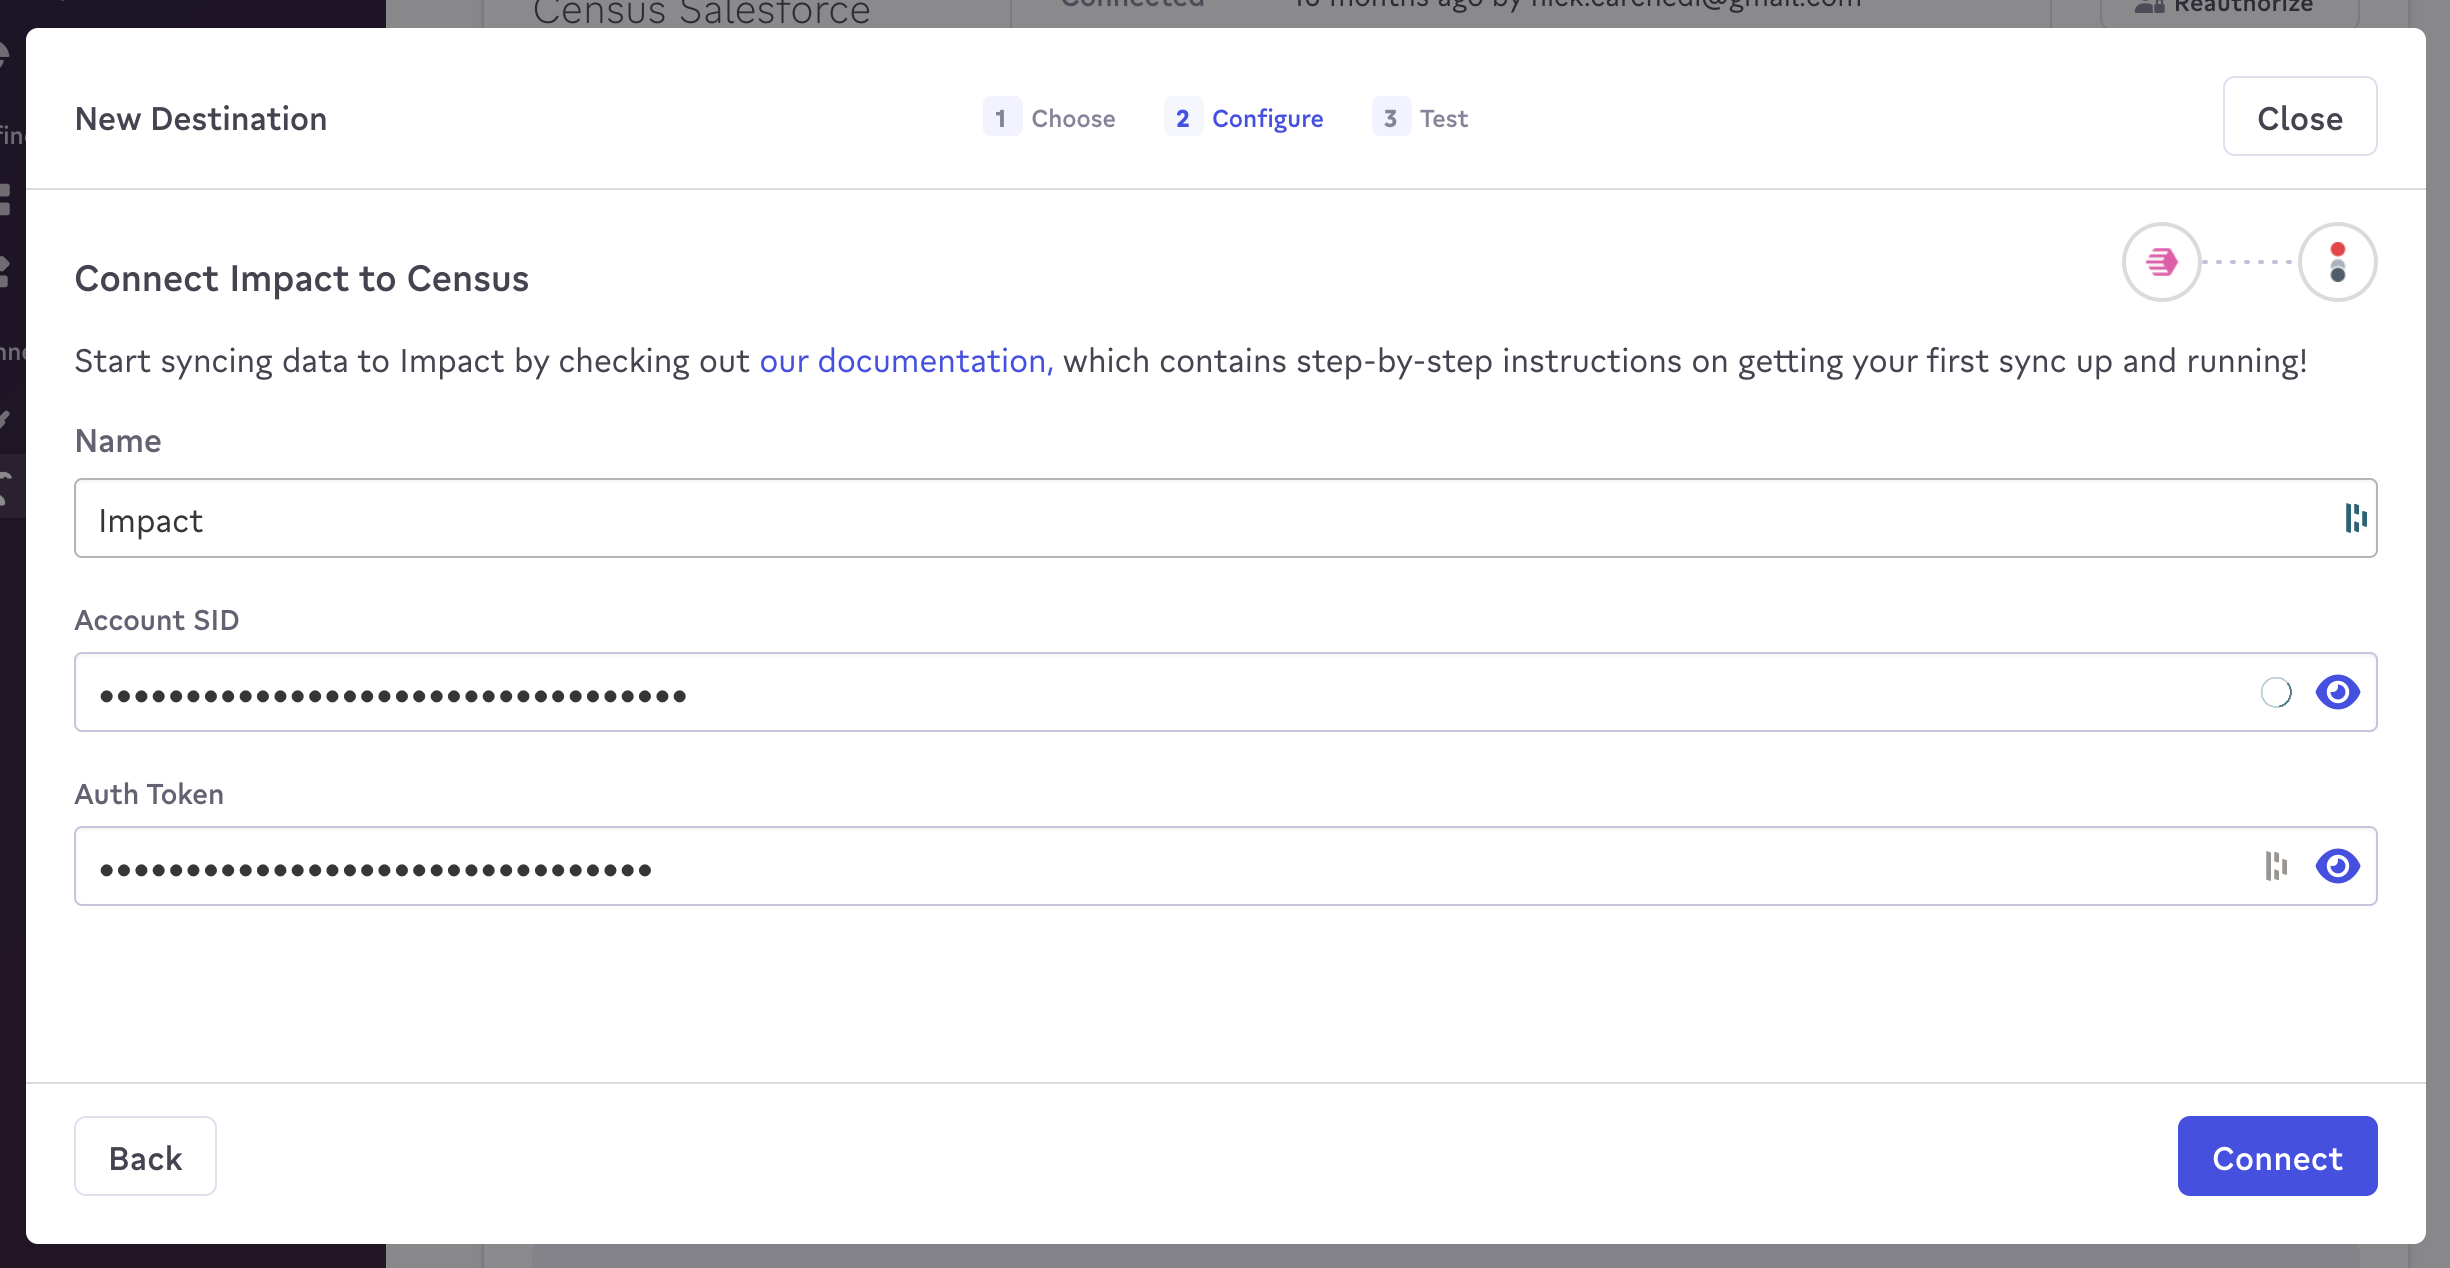Click the step number 1 badge

1001,118
